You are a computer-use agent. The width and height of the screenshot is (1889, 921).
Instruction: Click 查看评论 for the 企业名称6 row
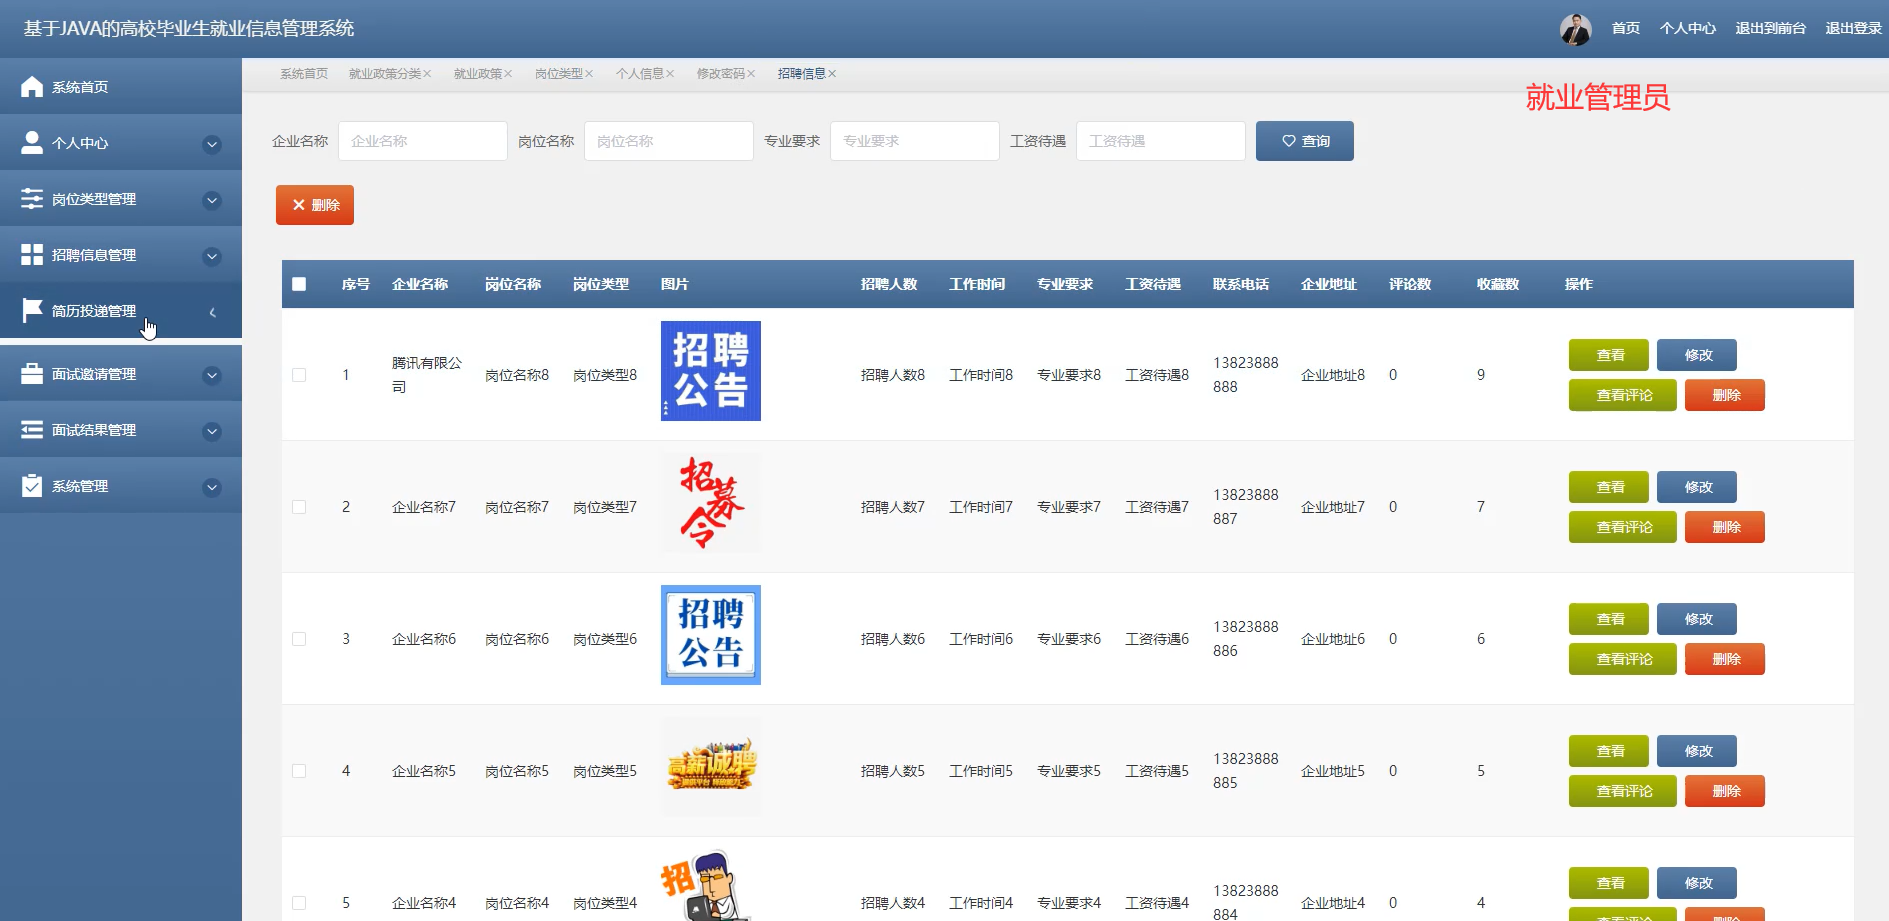click(x=1623, y=659)
